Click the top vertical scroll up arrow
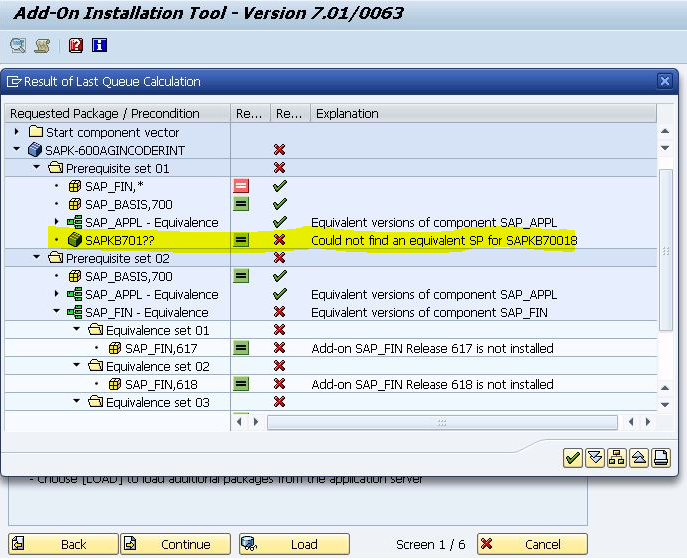 (x=665, y=131)
